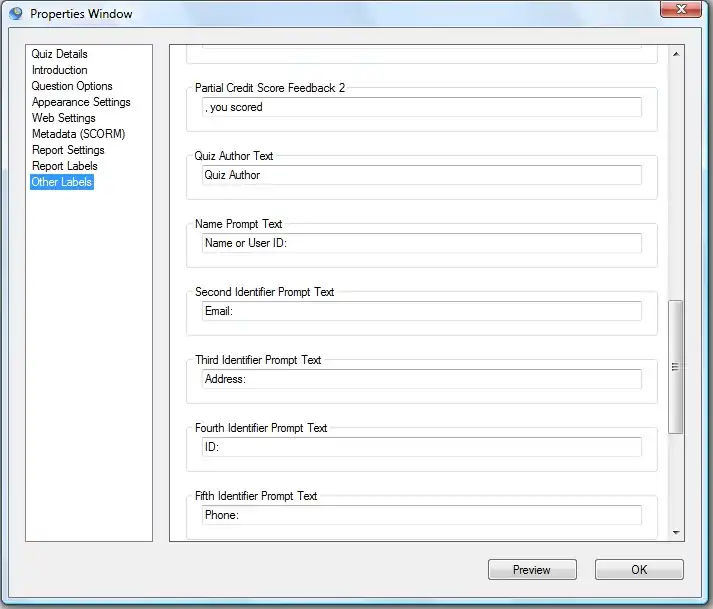Select the Other Labels item
This screenshot has height=609, width=713.
(61, 182)
